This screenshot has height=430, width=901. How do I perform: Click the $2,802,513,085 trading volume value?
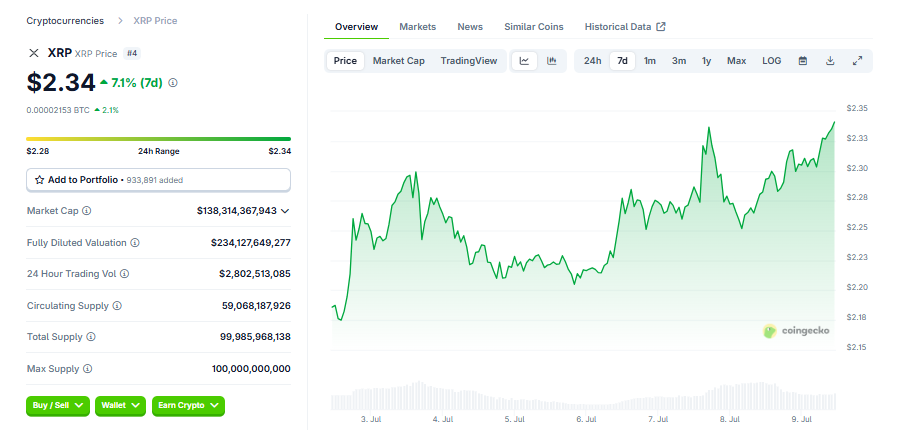tap(255, 274)
